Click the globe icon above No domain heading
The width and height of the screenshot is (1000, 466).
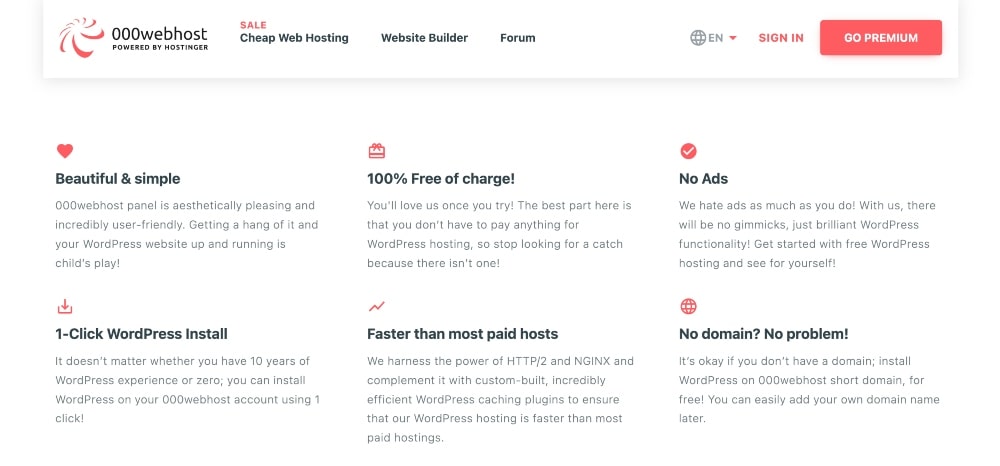pos(688,306)
